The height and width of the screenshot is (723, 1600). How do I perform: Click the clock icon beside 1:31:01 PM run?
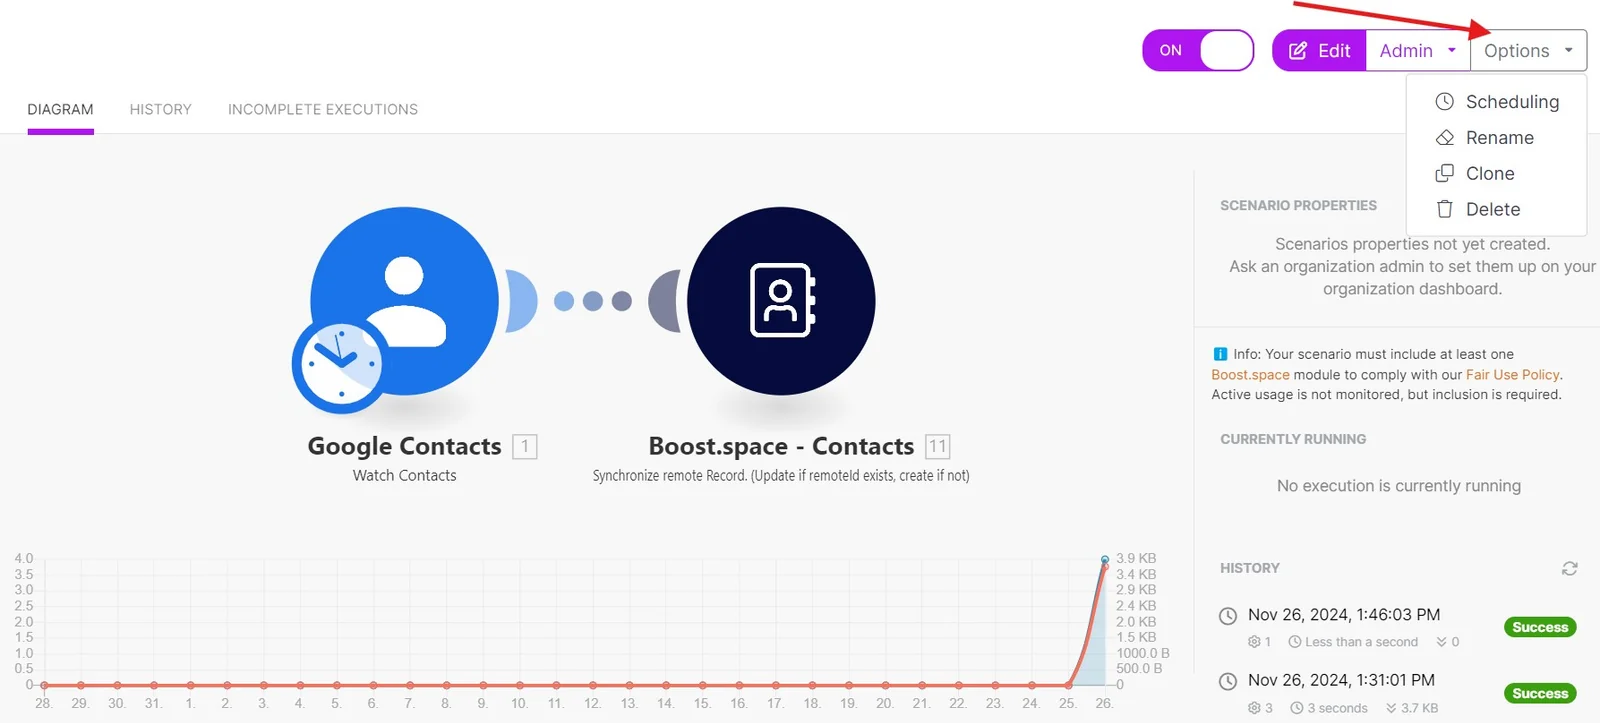tap(1228, 681)
